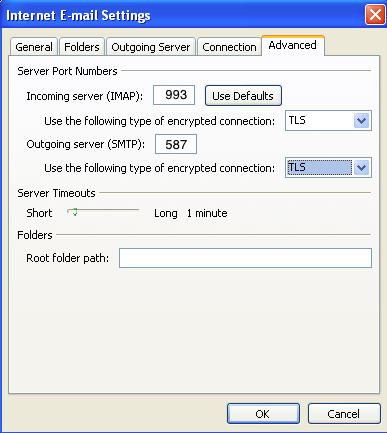The width and height of the screenshot is (387, 433).
Task: Expand the SMTP encrypted connection dropdown arrow
Action: coord(361,168)
